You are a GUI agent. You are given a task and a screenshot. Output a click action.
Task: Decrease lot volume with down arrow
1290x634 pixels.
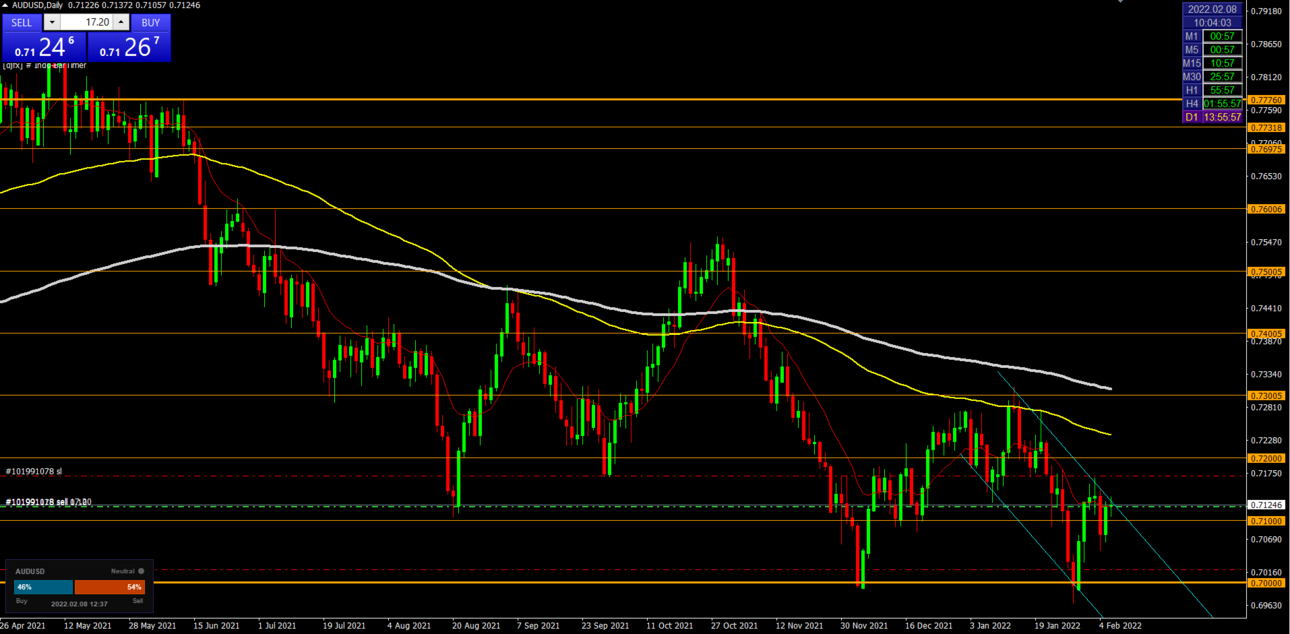tap(51, 22)
